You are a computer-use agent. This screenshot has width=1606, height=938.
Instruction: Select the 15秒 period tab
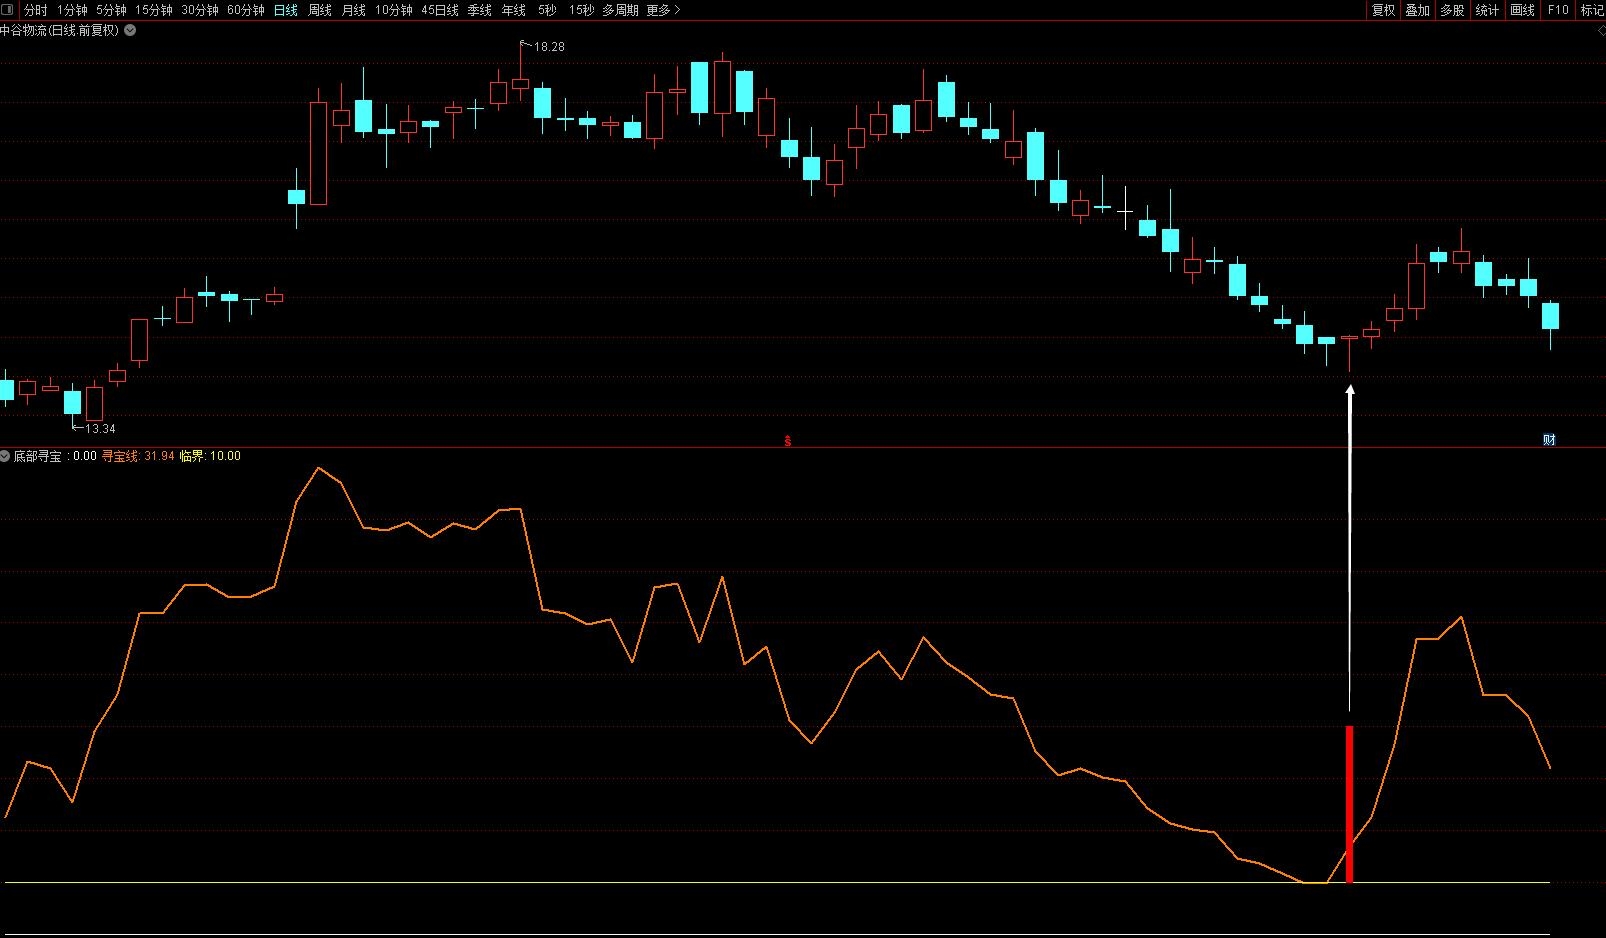[x=581, y=10]
